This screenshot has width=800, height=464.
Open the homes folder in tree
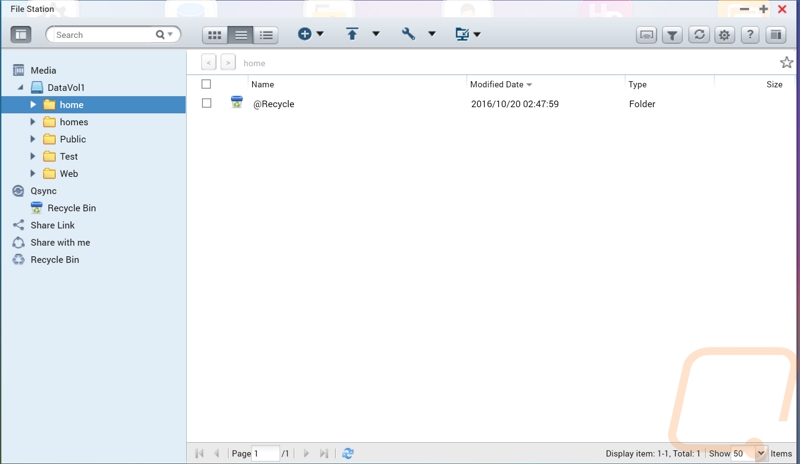coord(73,122)
